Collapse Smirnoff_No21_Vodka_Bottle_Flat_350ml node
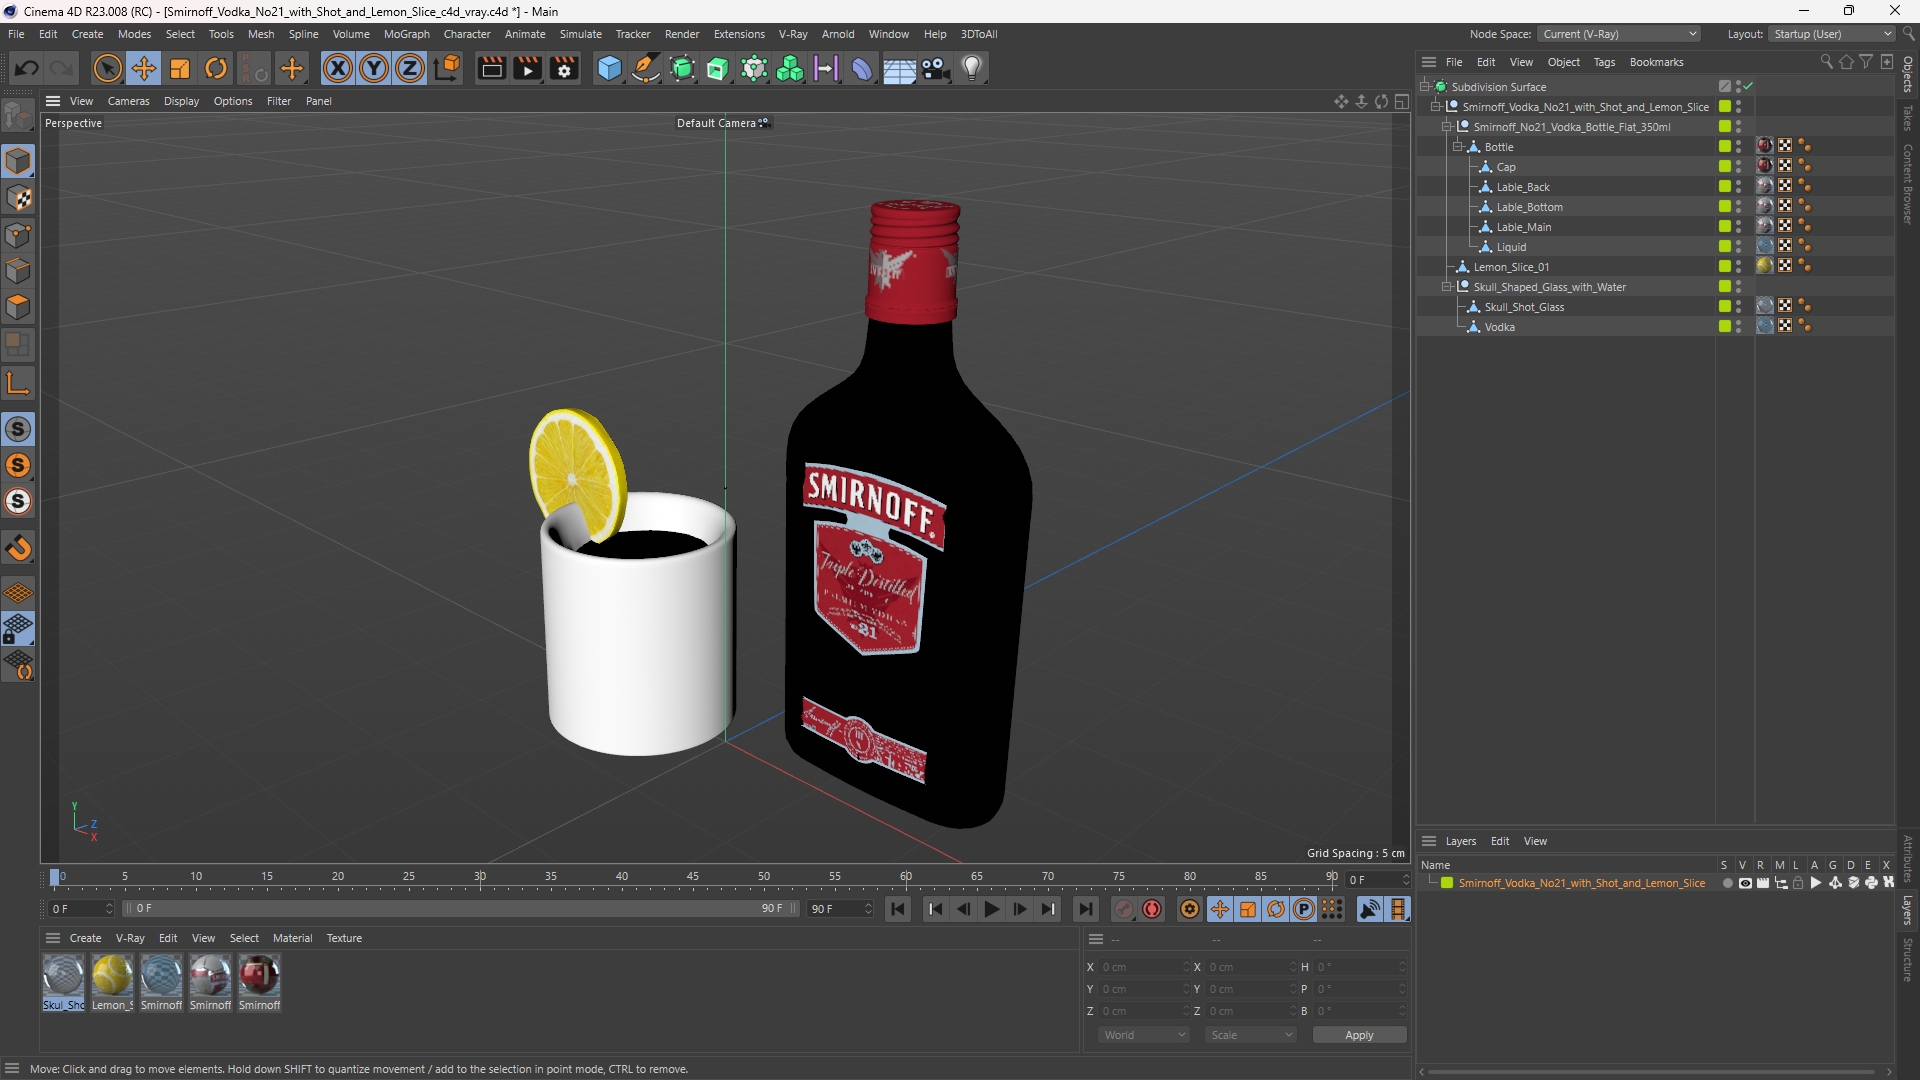This screenshot has height=1080, width=1920. 1447,127
